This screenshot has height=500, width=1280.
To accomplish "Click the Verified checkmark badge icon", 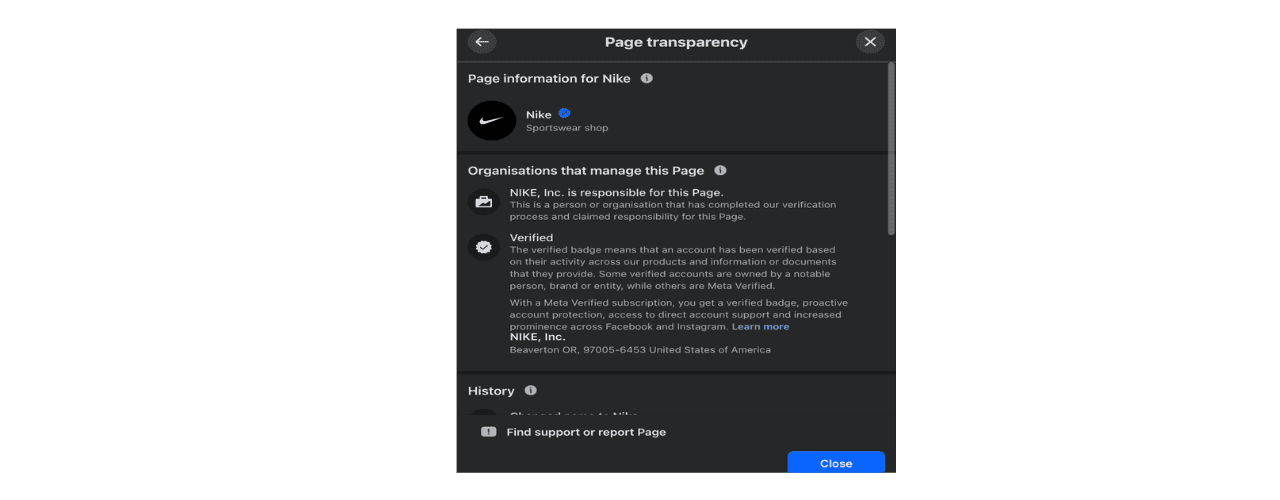I will (484, 247).
